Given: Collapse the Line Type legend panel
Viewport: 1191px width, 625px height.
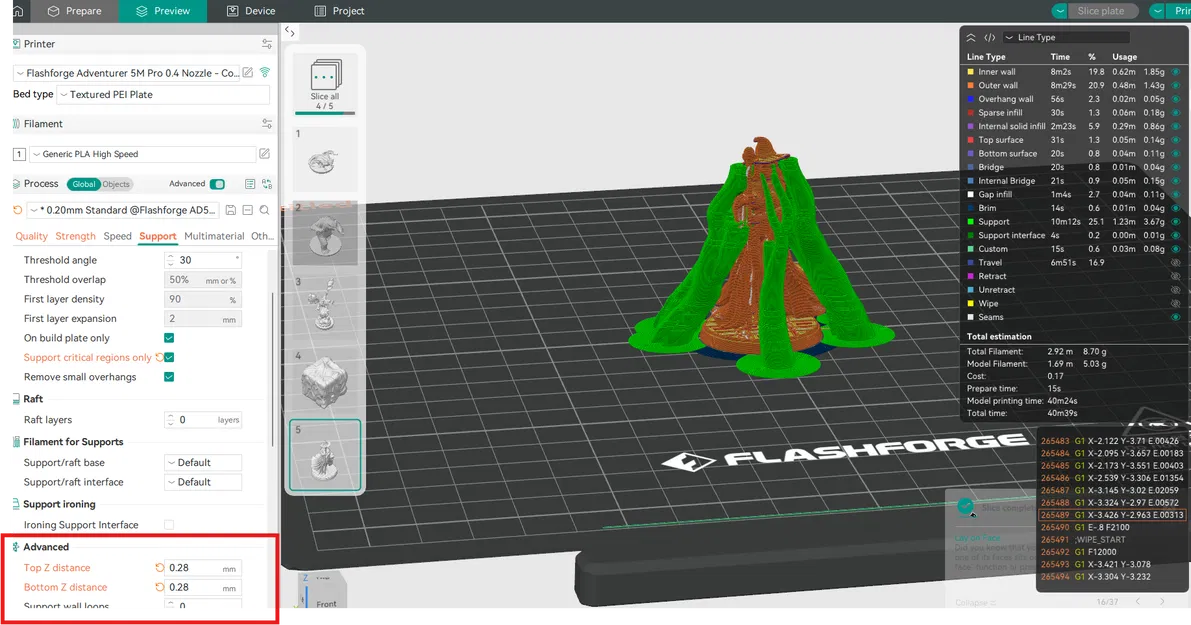Looking at the screenshot, I should click(x=971, y=37).
